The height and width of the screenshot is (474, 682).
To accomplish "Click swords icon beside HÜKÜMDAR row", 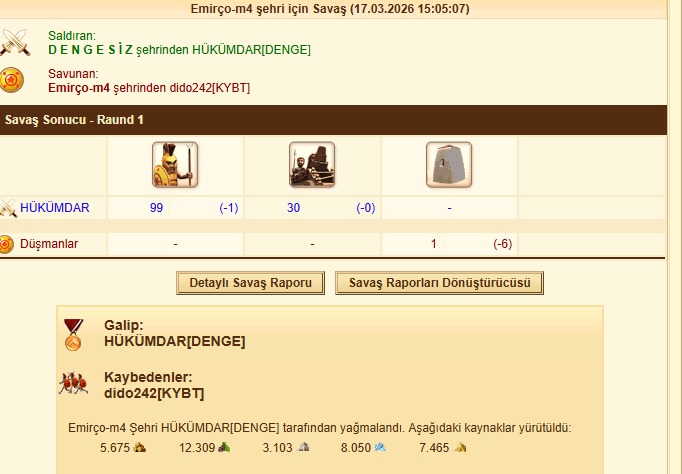I will 8,208.
